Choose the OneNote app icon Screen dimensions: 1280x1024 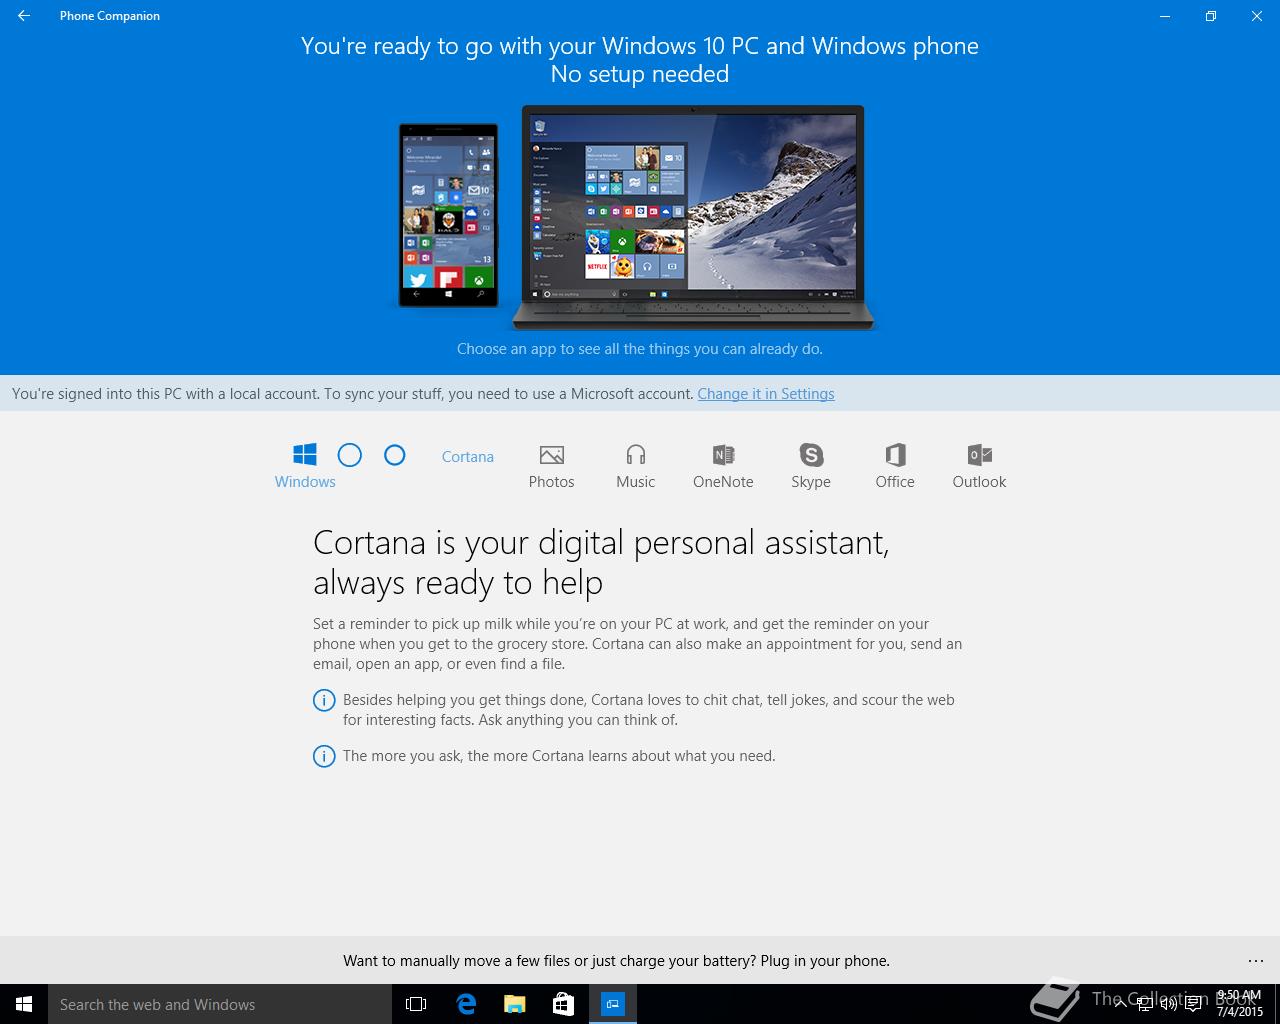723,455
